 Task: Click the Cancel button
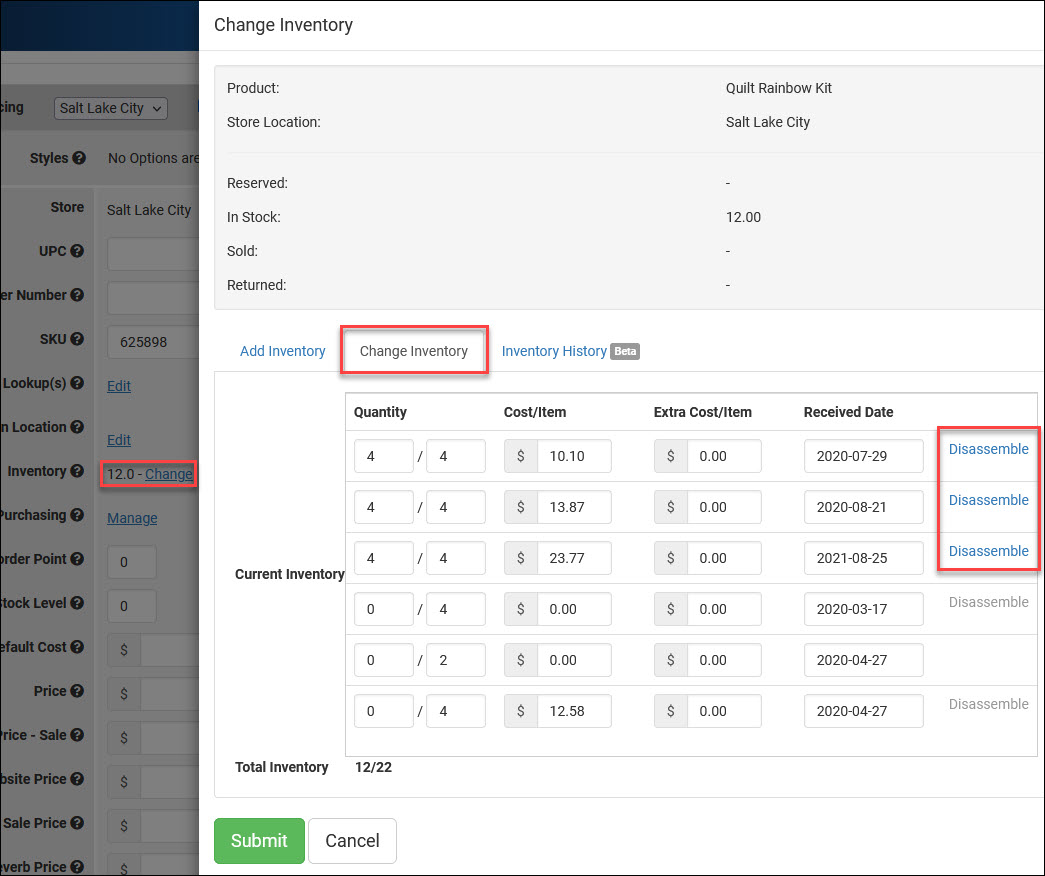(x=352, y=841)
